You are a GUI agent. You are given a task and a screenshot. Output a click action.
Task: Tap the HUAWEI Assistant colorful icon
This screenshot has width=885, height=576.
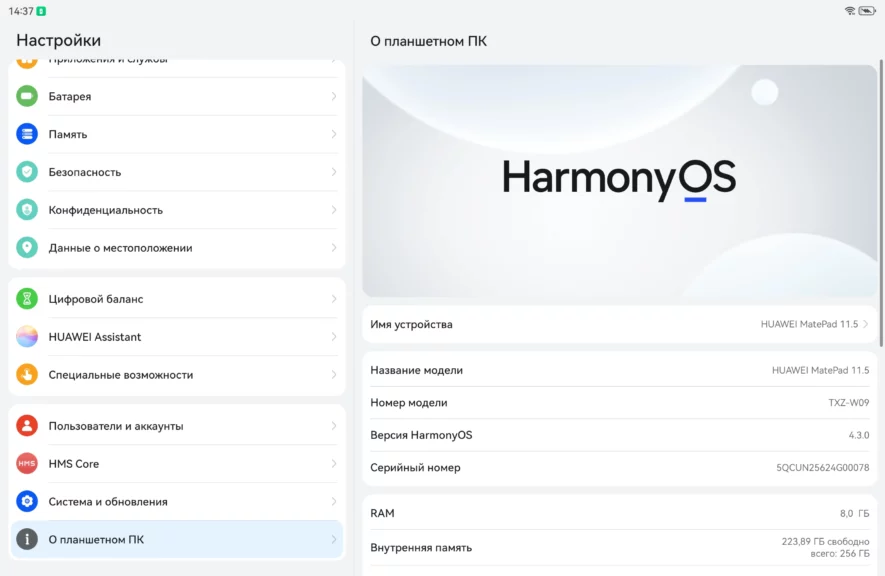pos(27,337)
